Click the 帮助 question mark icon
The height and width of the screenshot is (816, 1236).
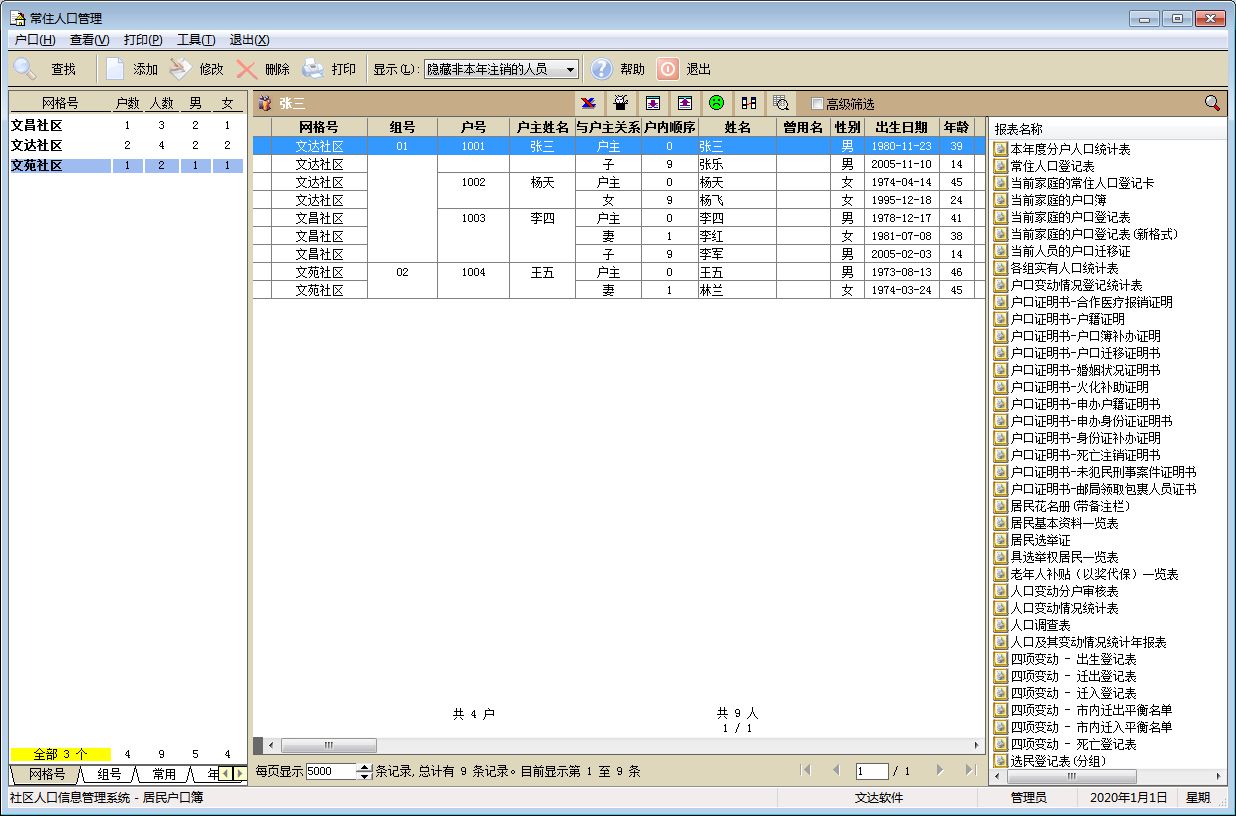[601, 69]
